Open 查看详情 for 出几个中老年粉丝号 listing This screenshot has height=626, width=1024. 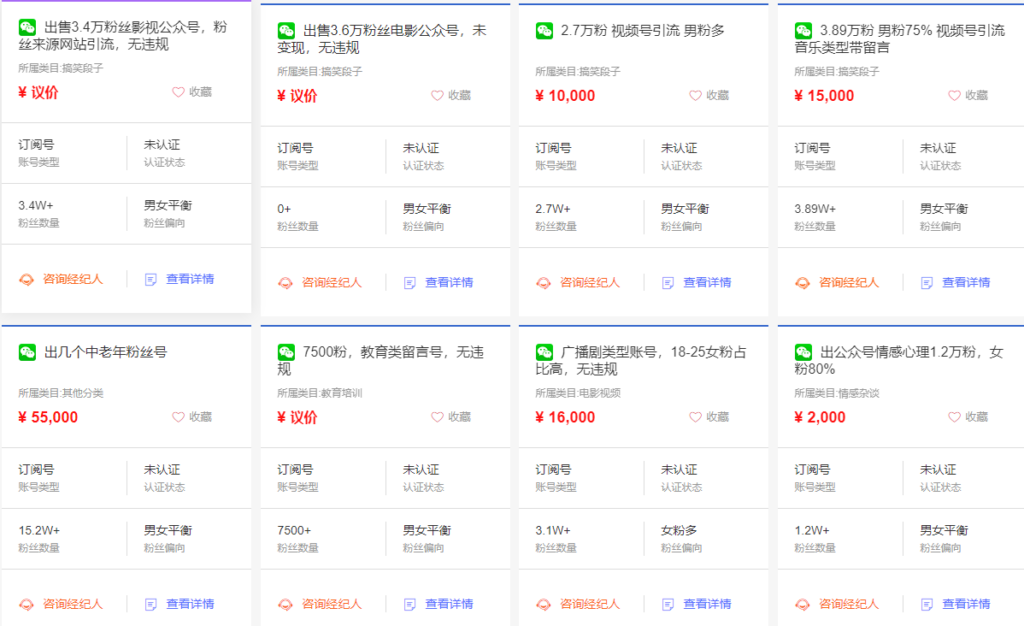[x=190, y=604]
